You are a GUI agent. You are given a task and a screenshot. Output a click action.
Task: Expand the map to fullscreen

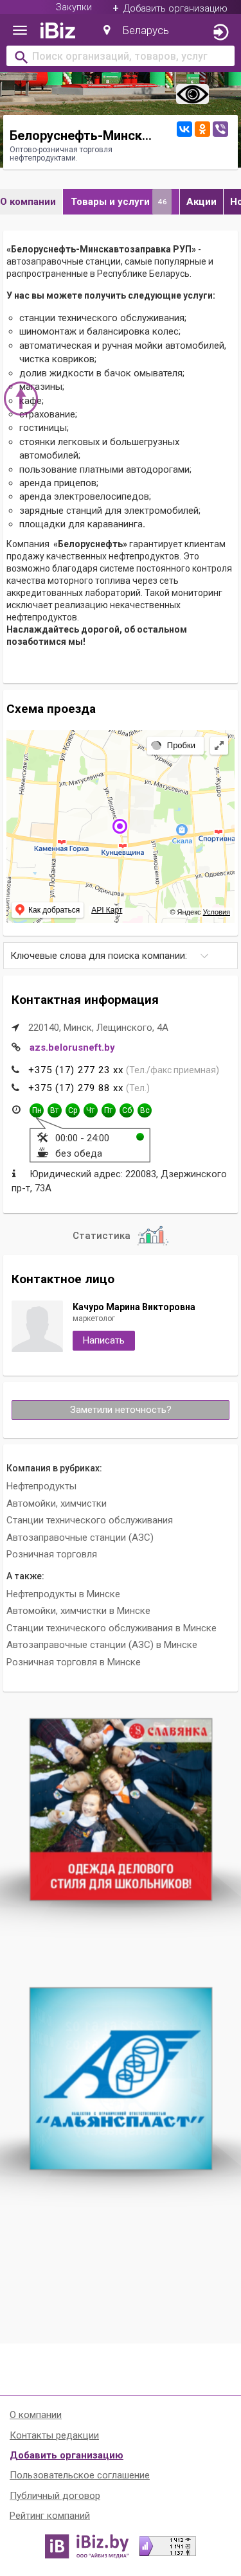coord(219,745)
